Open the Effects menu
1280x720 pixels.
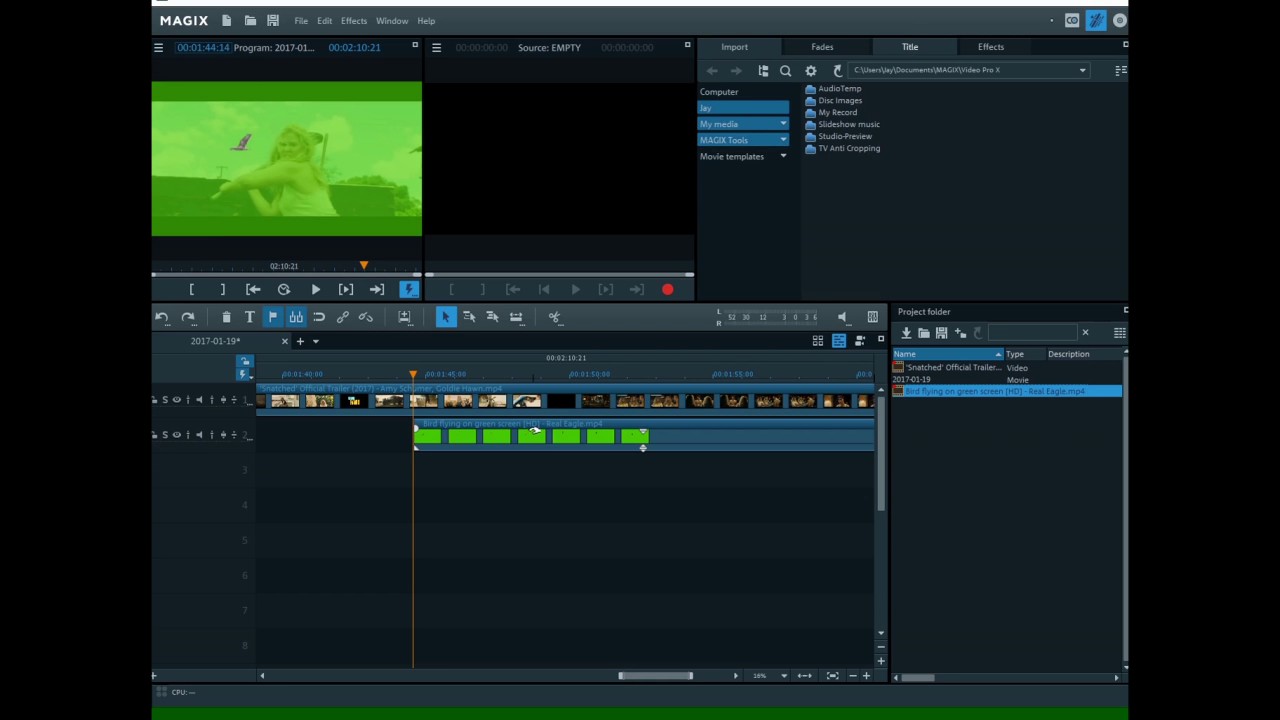point(354,21)
